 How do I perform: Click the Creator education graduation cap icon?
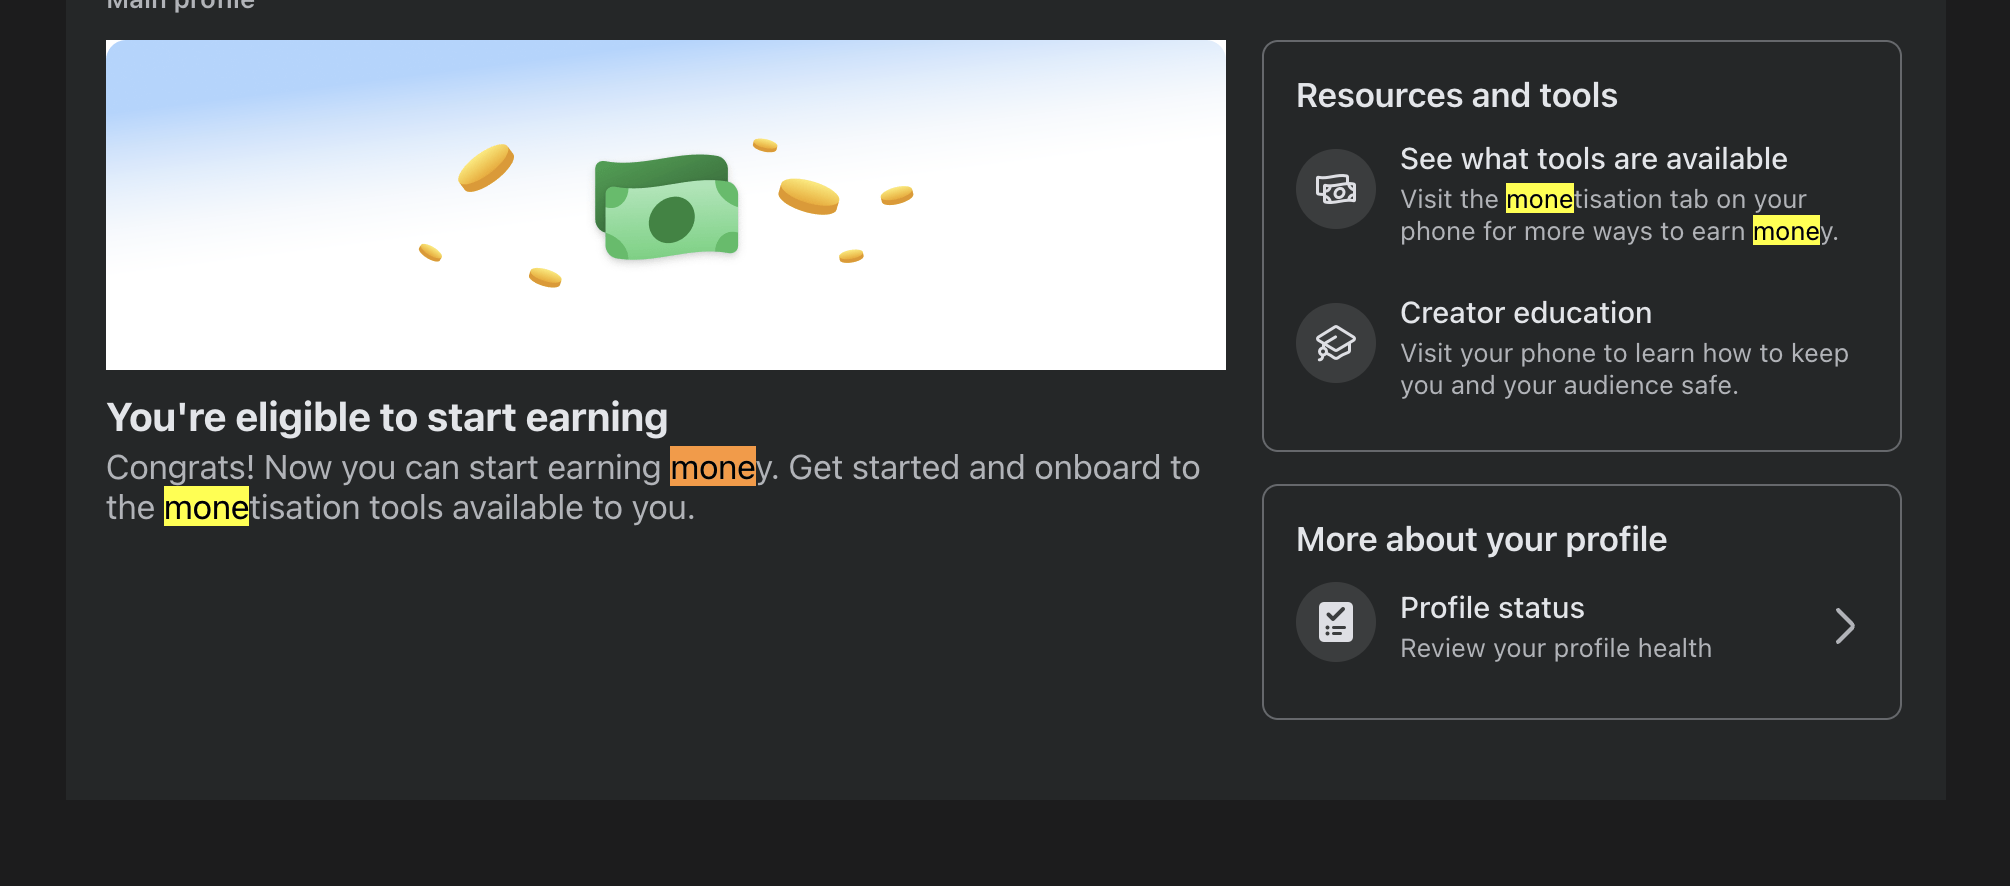coord(1336,343)
